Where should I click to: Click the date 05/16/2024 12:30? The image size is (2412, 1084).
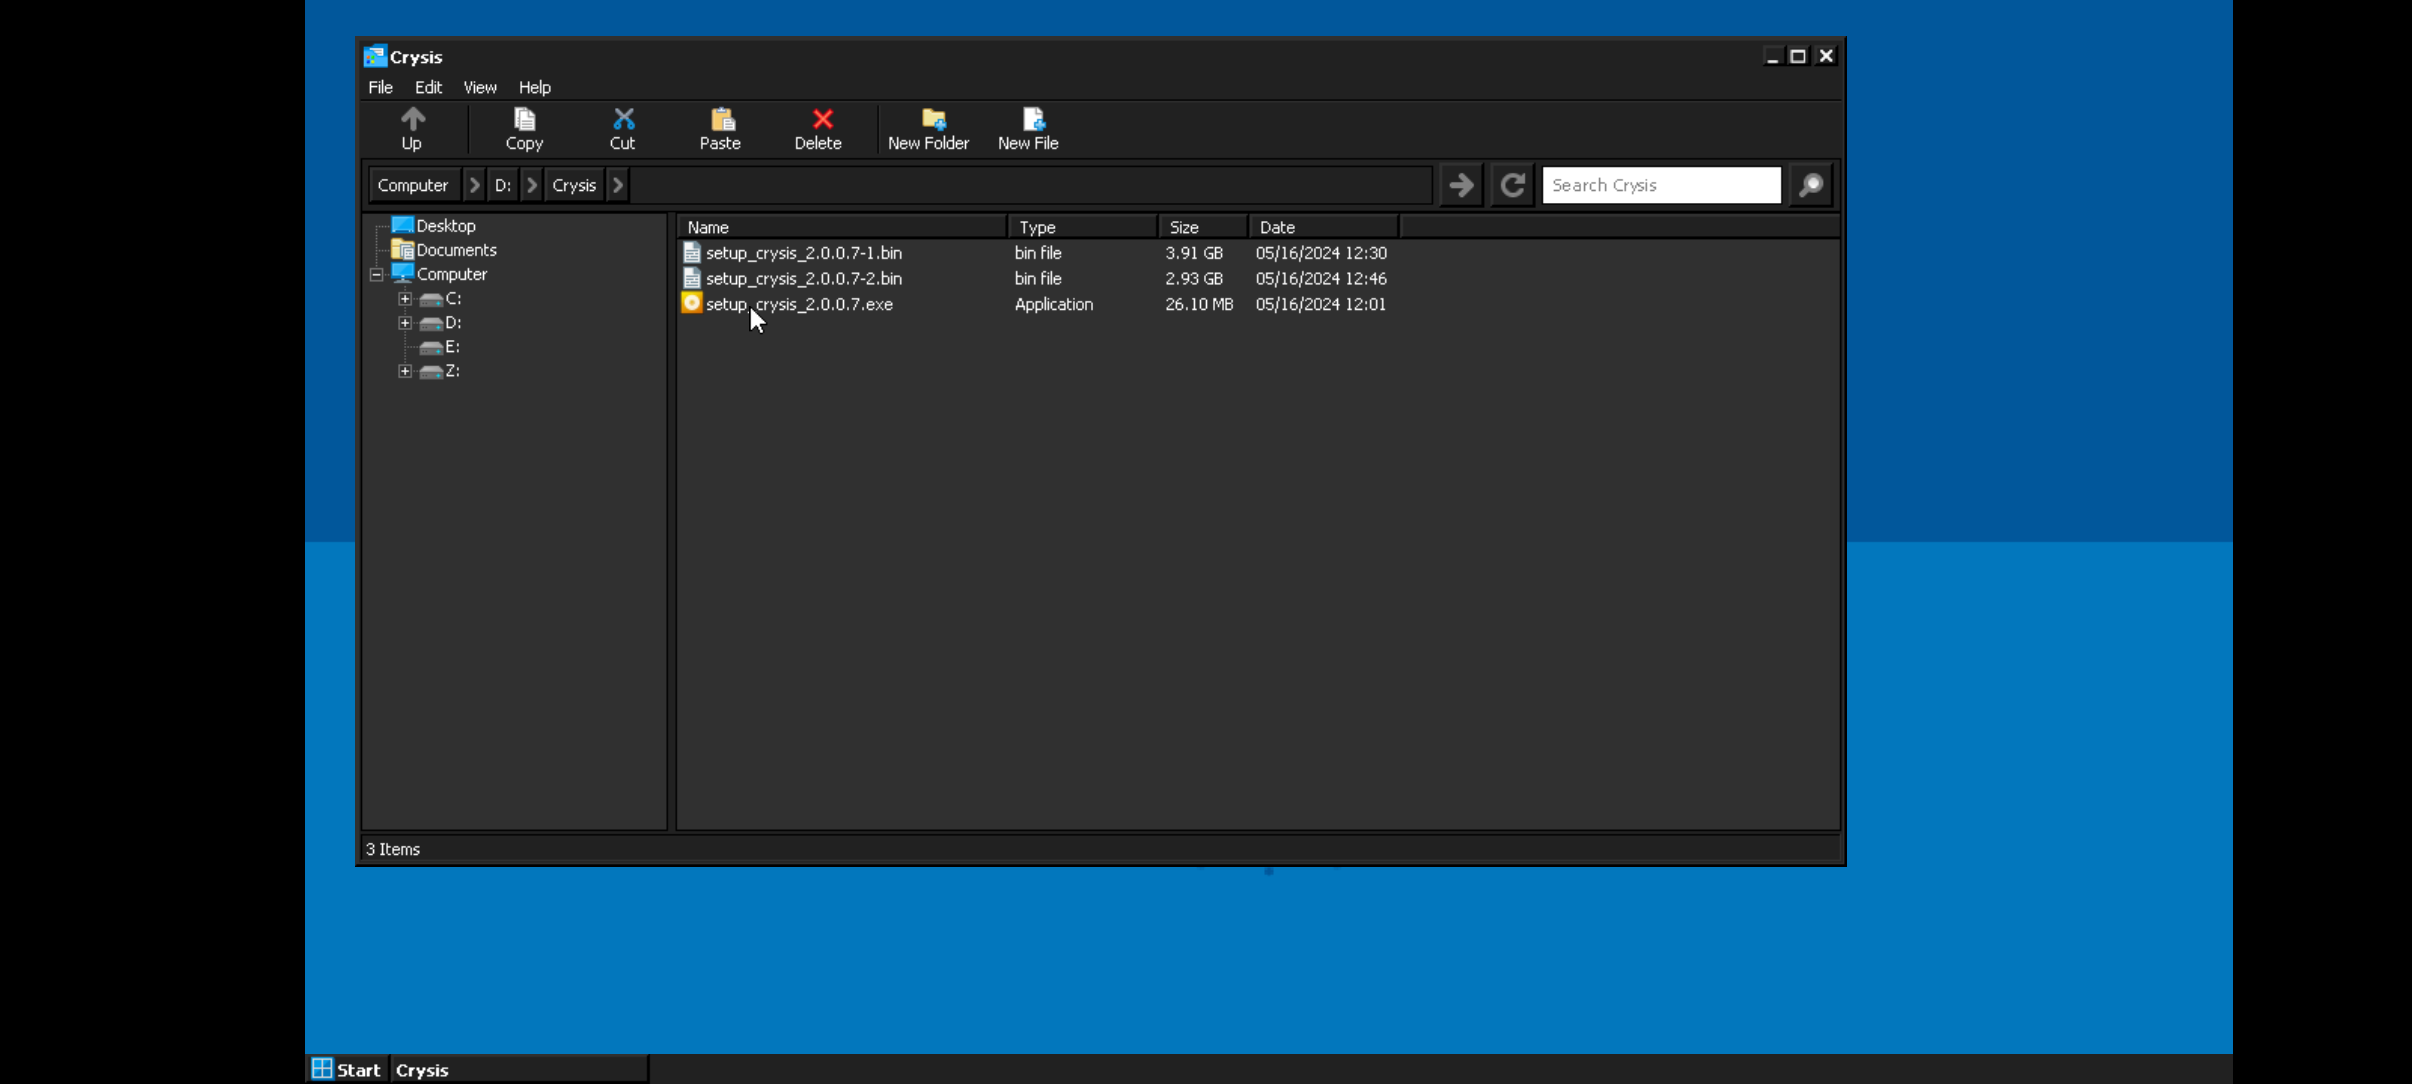[x=1321, y=253]
